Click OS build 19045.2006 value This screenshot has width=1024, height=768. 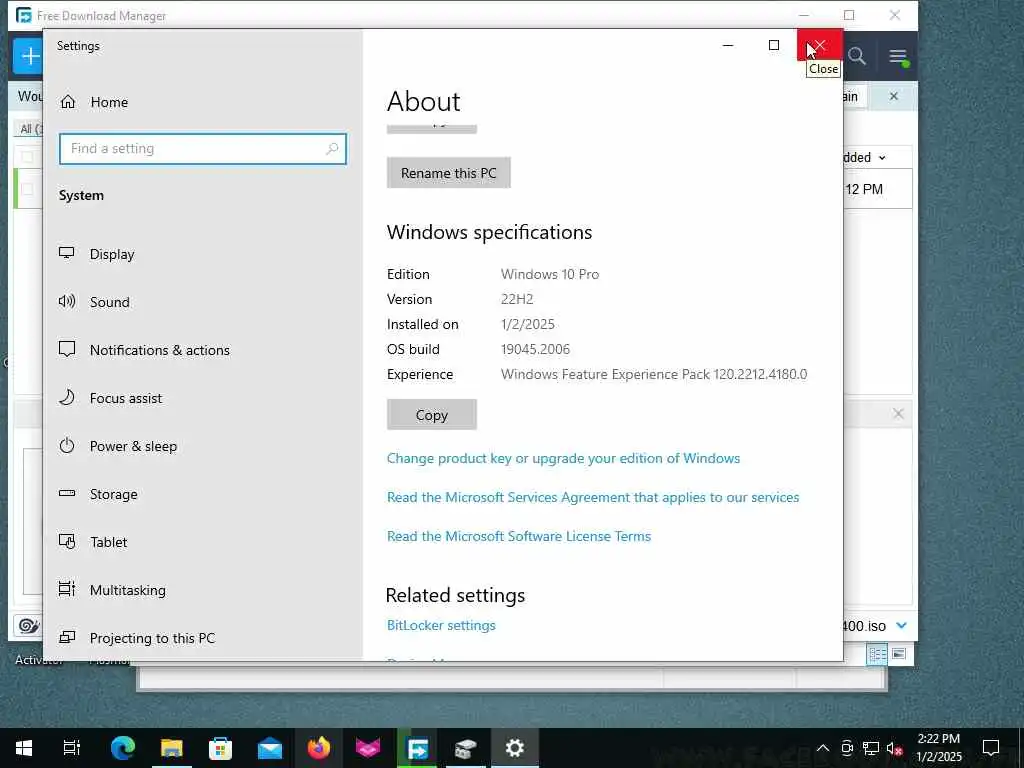[536, 349]
